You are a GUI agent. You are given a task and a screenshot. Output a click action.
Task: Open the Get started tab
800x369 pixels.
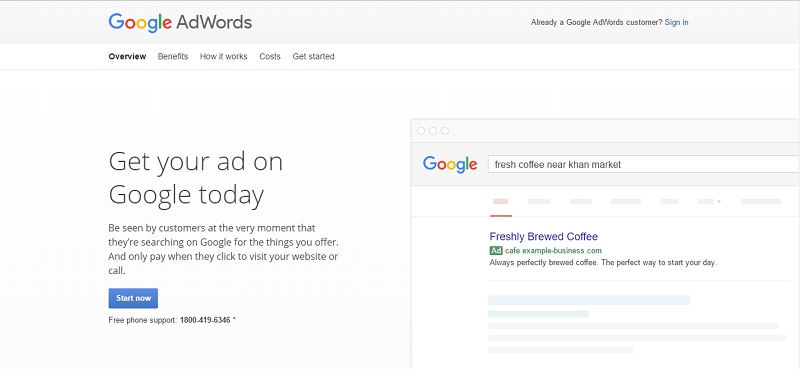[x=313, y=56]
